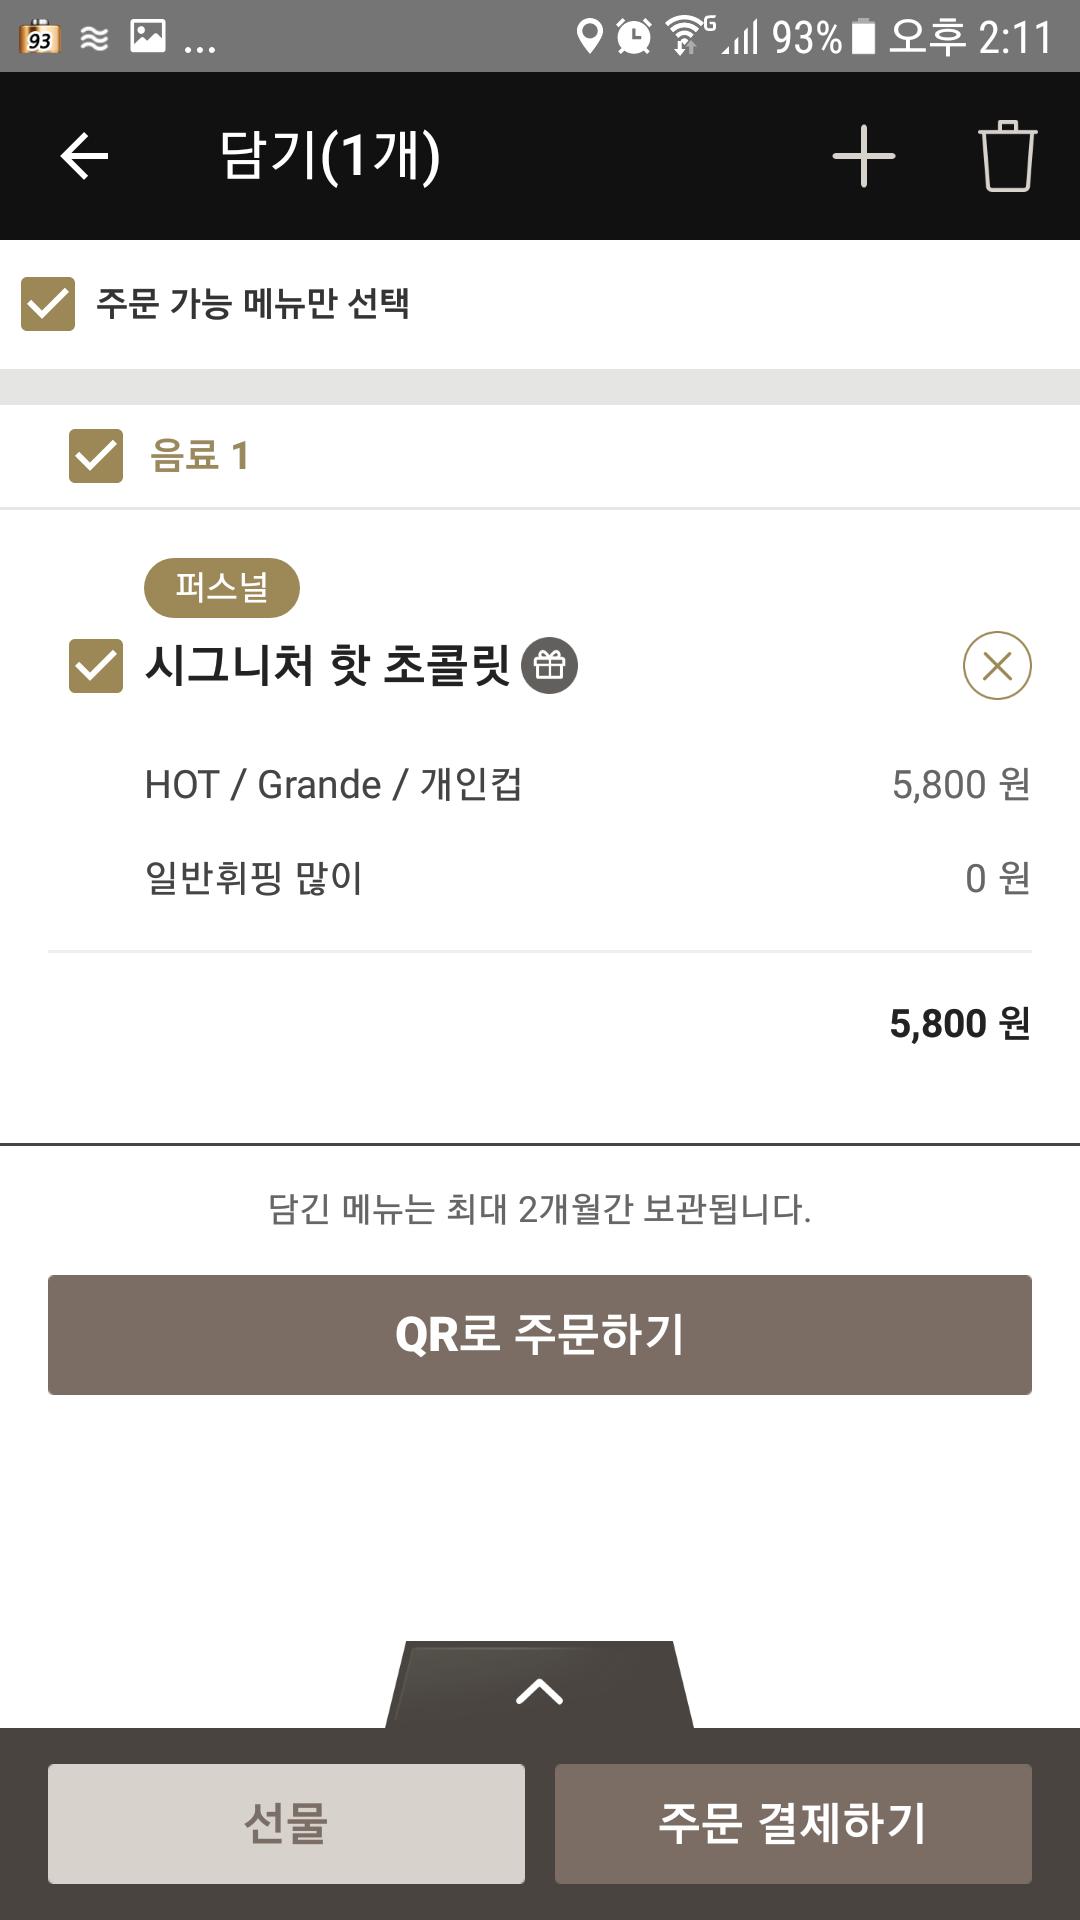Tap the back arrow in header
This screenshot has width=1080, height=1920.
pos(84,156)
